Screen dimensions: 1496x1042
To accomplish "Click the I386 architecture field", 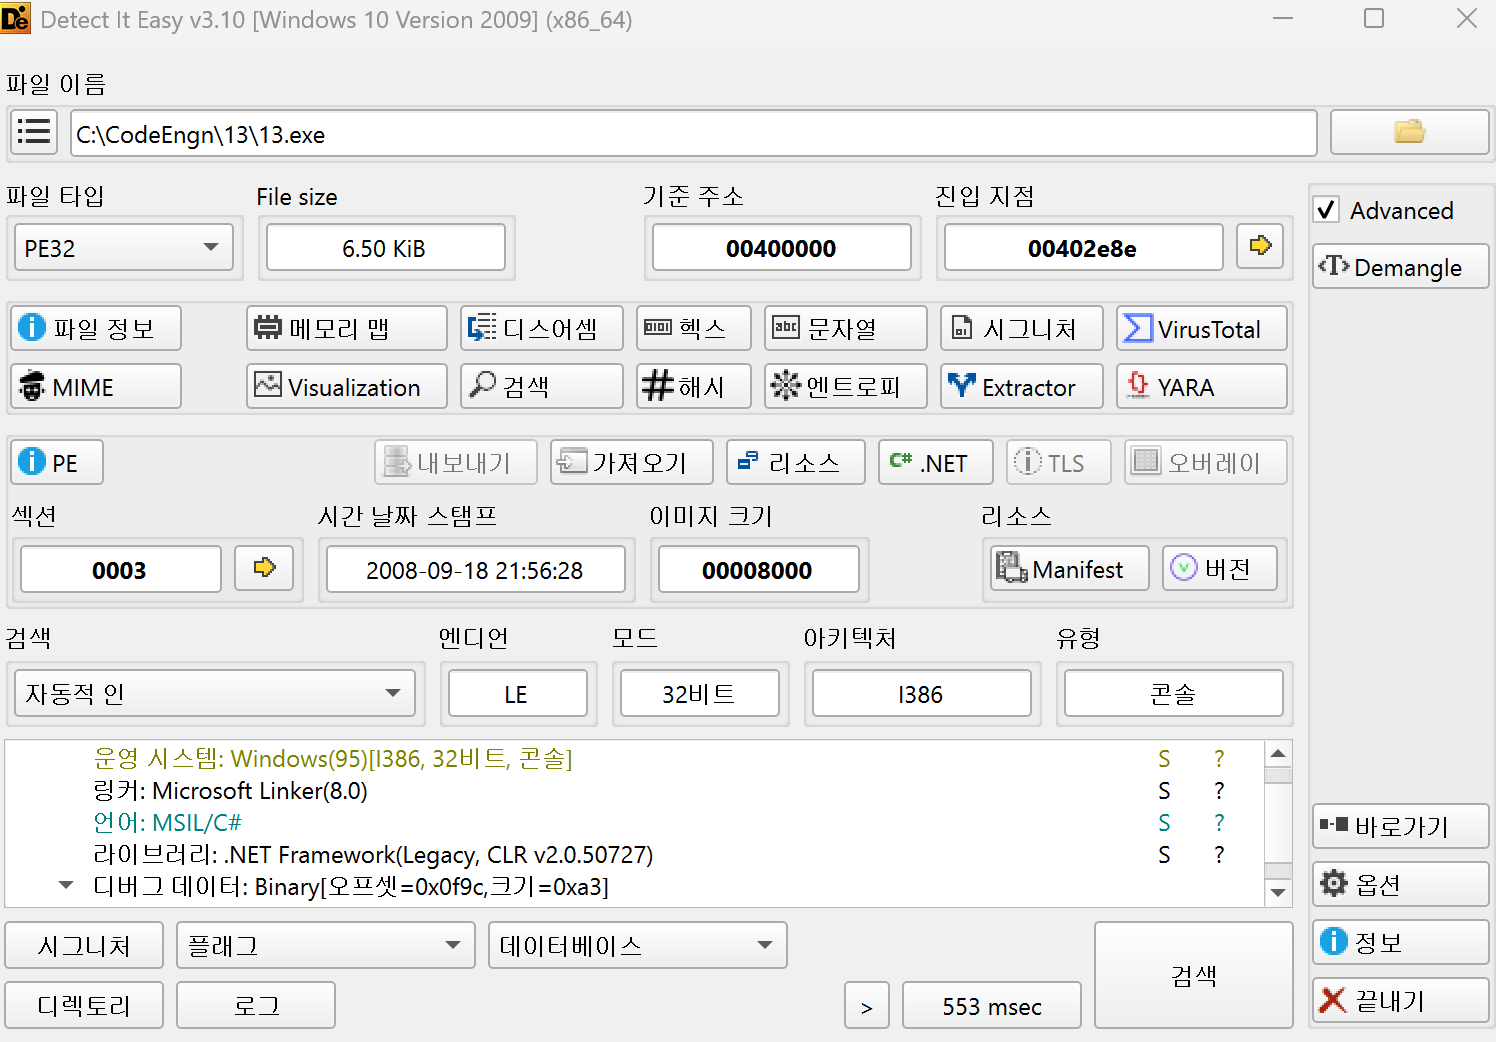I will (x=921, y=694).
